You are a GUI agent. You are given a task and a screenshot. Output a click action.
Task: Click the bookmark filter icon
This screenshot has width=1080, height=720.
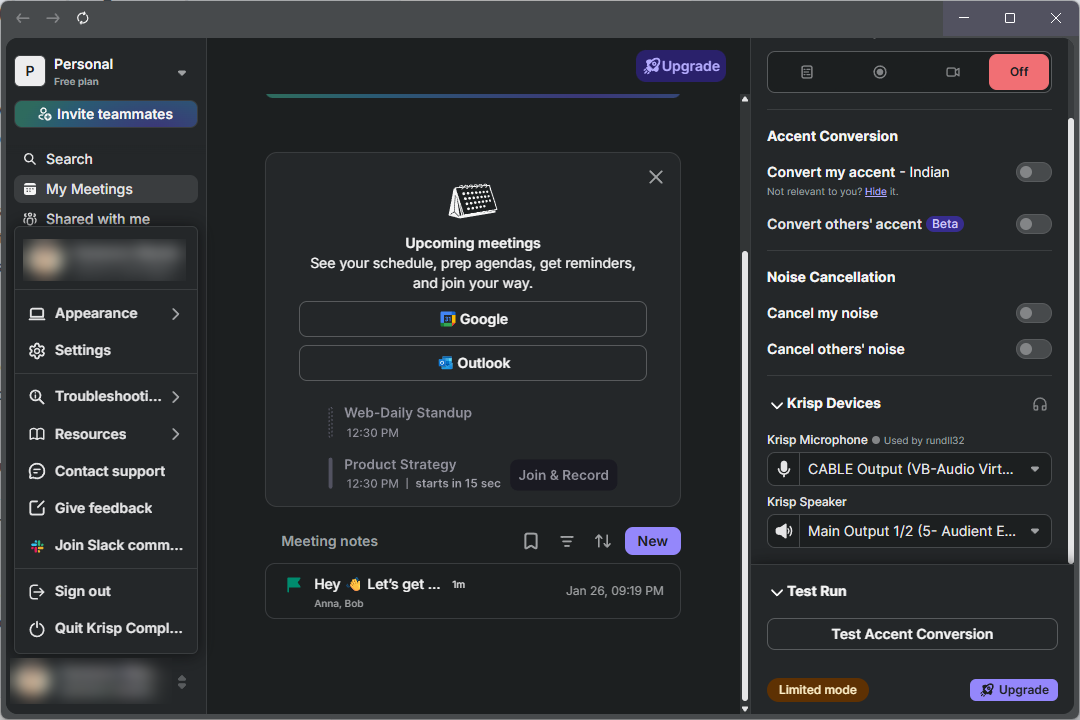[x=530, y=541]
